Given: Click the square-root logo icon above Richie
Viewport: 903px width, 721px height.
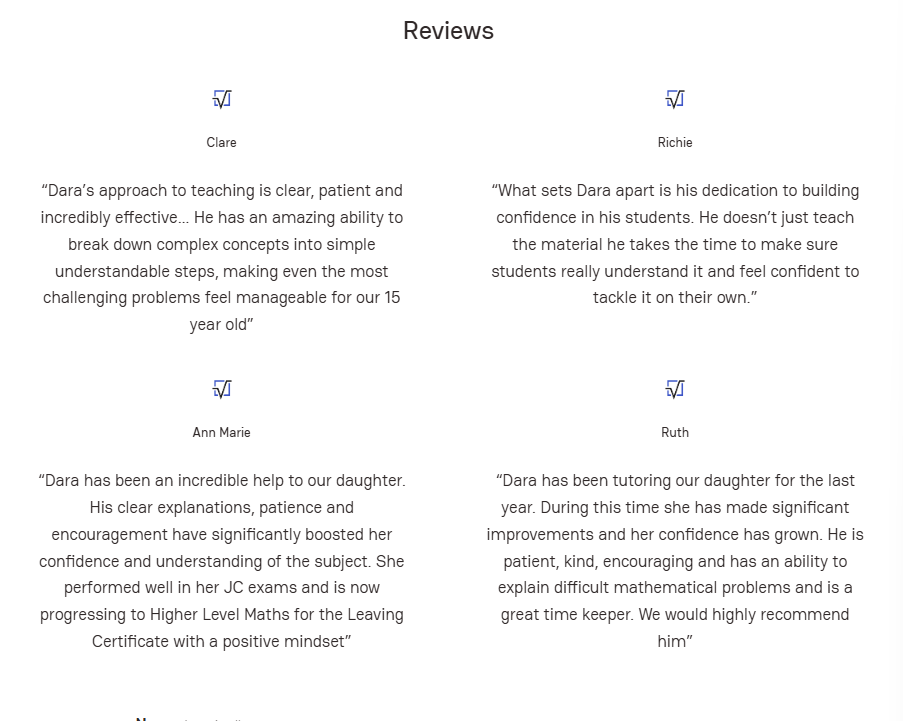Looking at the screenshot, I should click(675, 99).
